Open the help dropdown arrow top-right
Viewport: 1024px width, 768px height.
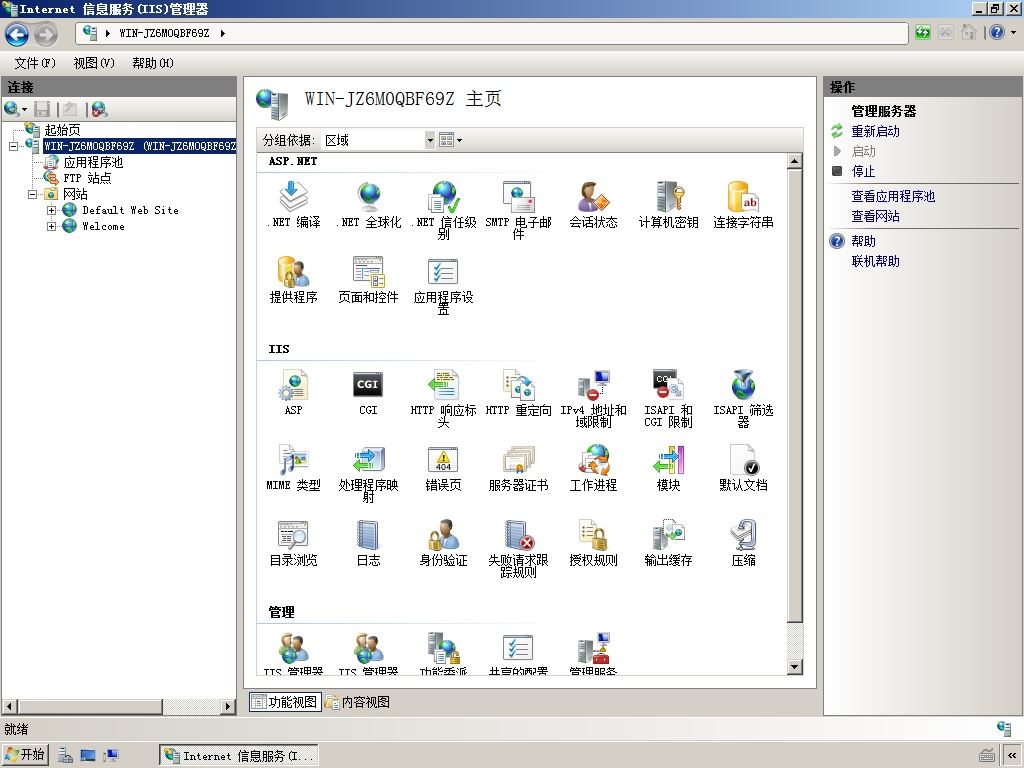click(1014, 32)
